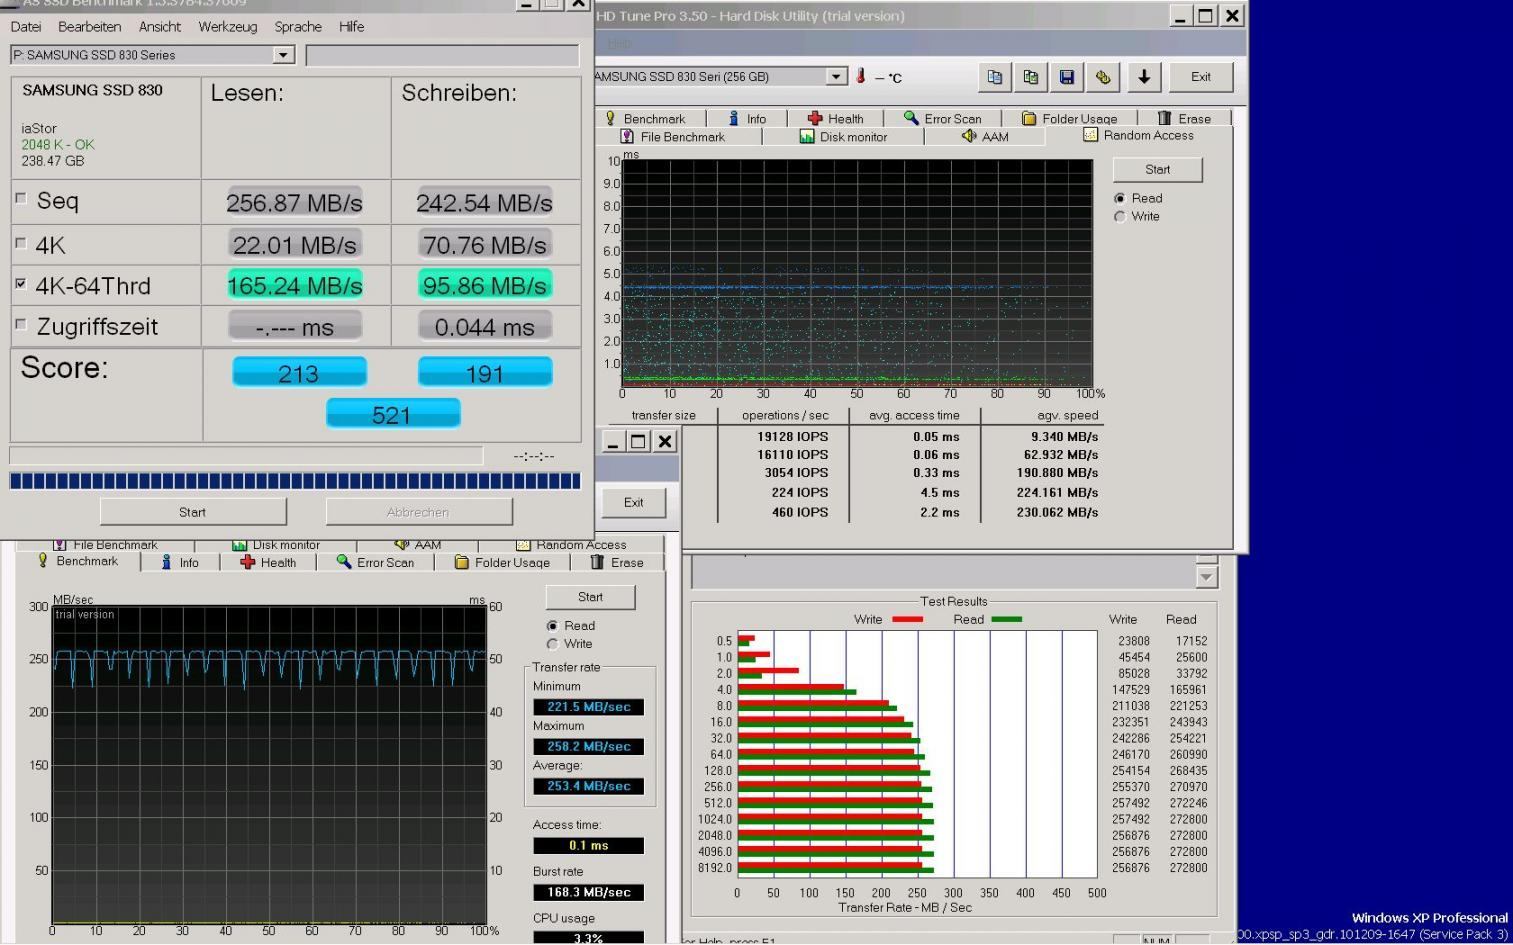The height and width of the screenshot is (945, 1513).
Task: Click Start in the Random Access tab
Action: (1157, 170)
